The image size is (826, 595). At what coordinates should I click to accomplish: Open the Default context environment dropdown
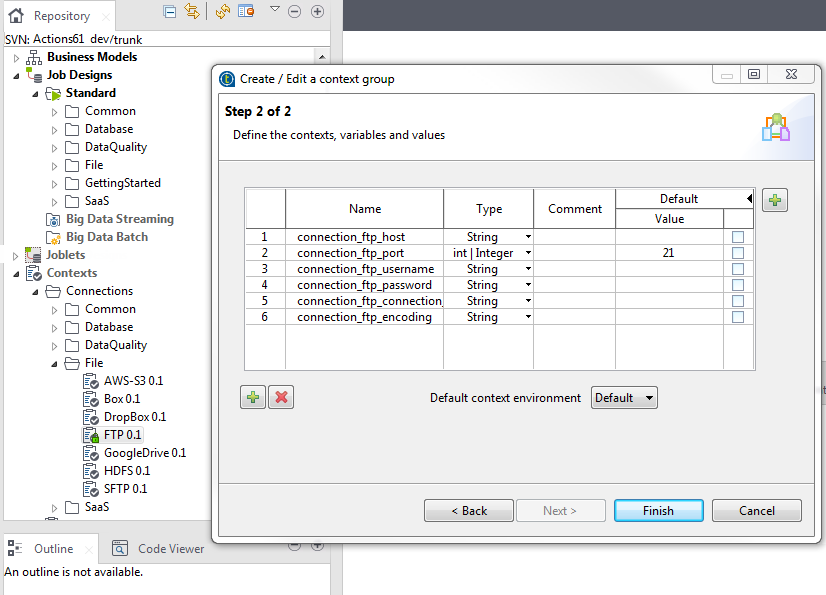tap(624, 397)
